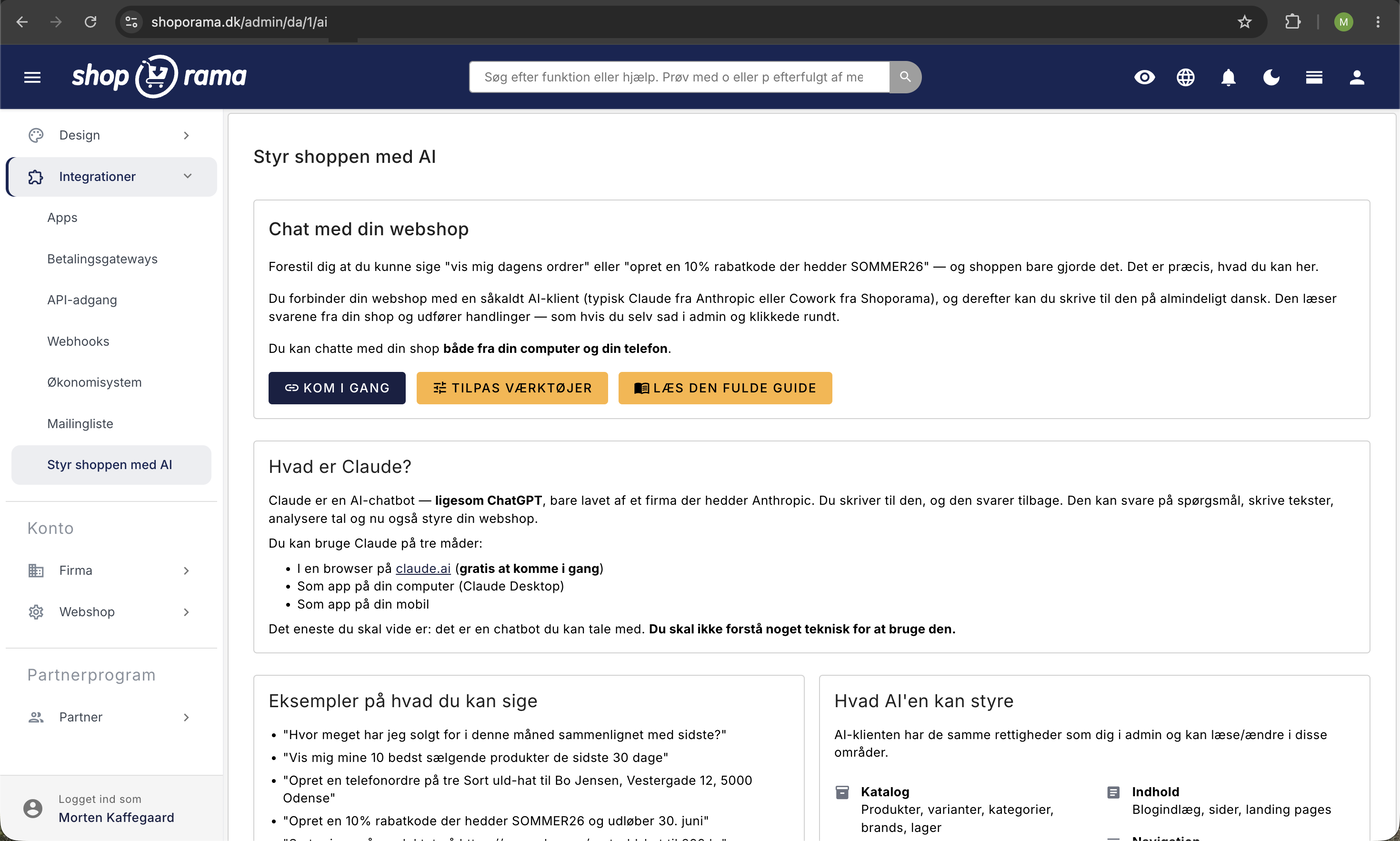Click into the function search field

pos(679,77)
